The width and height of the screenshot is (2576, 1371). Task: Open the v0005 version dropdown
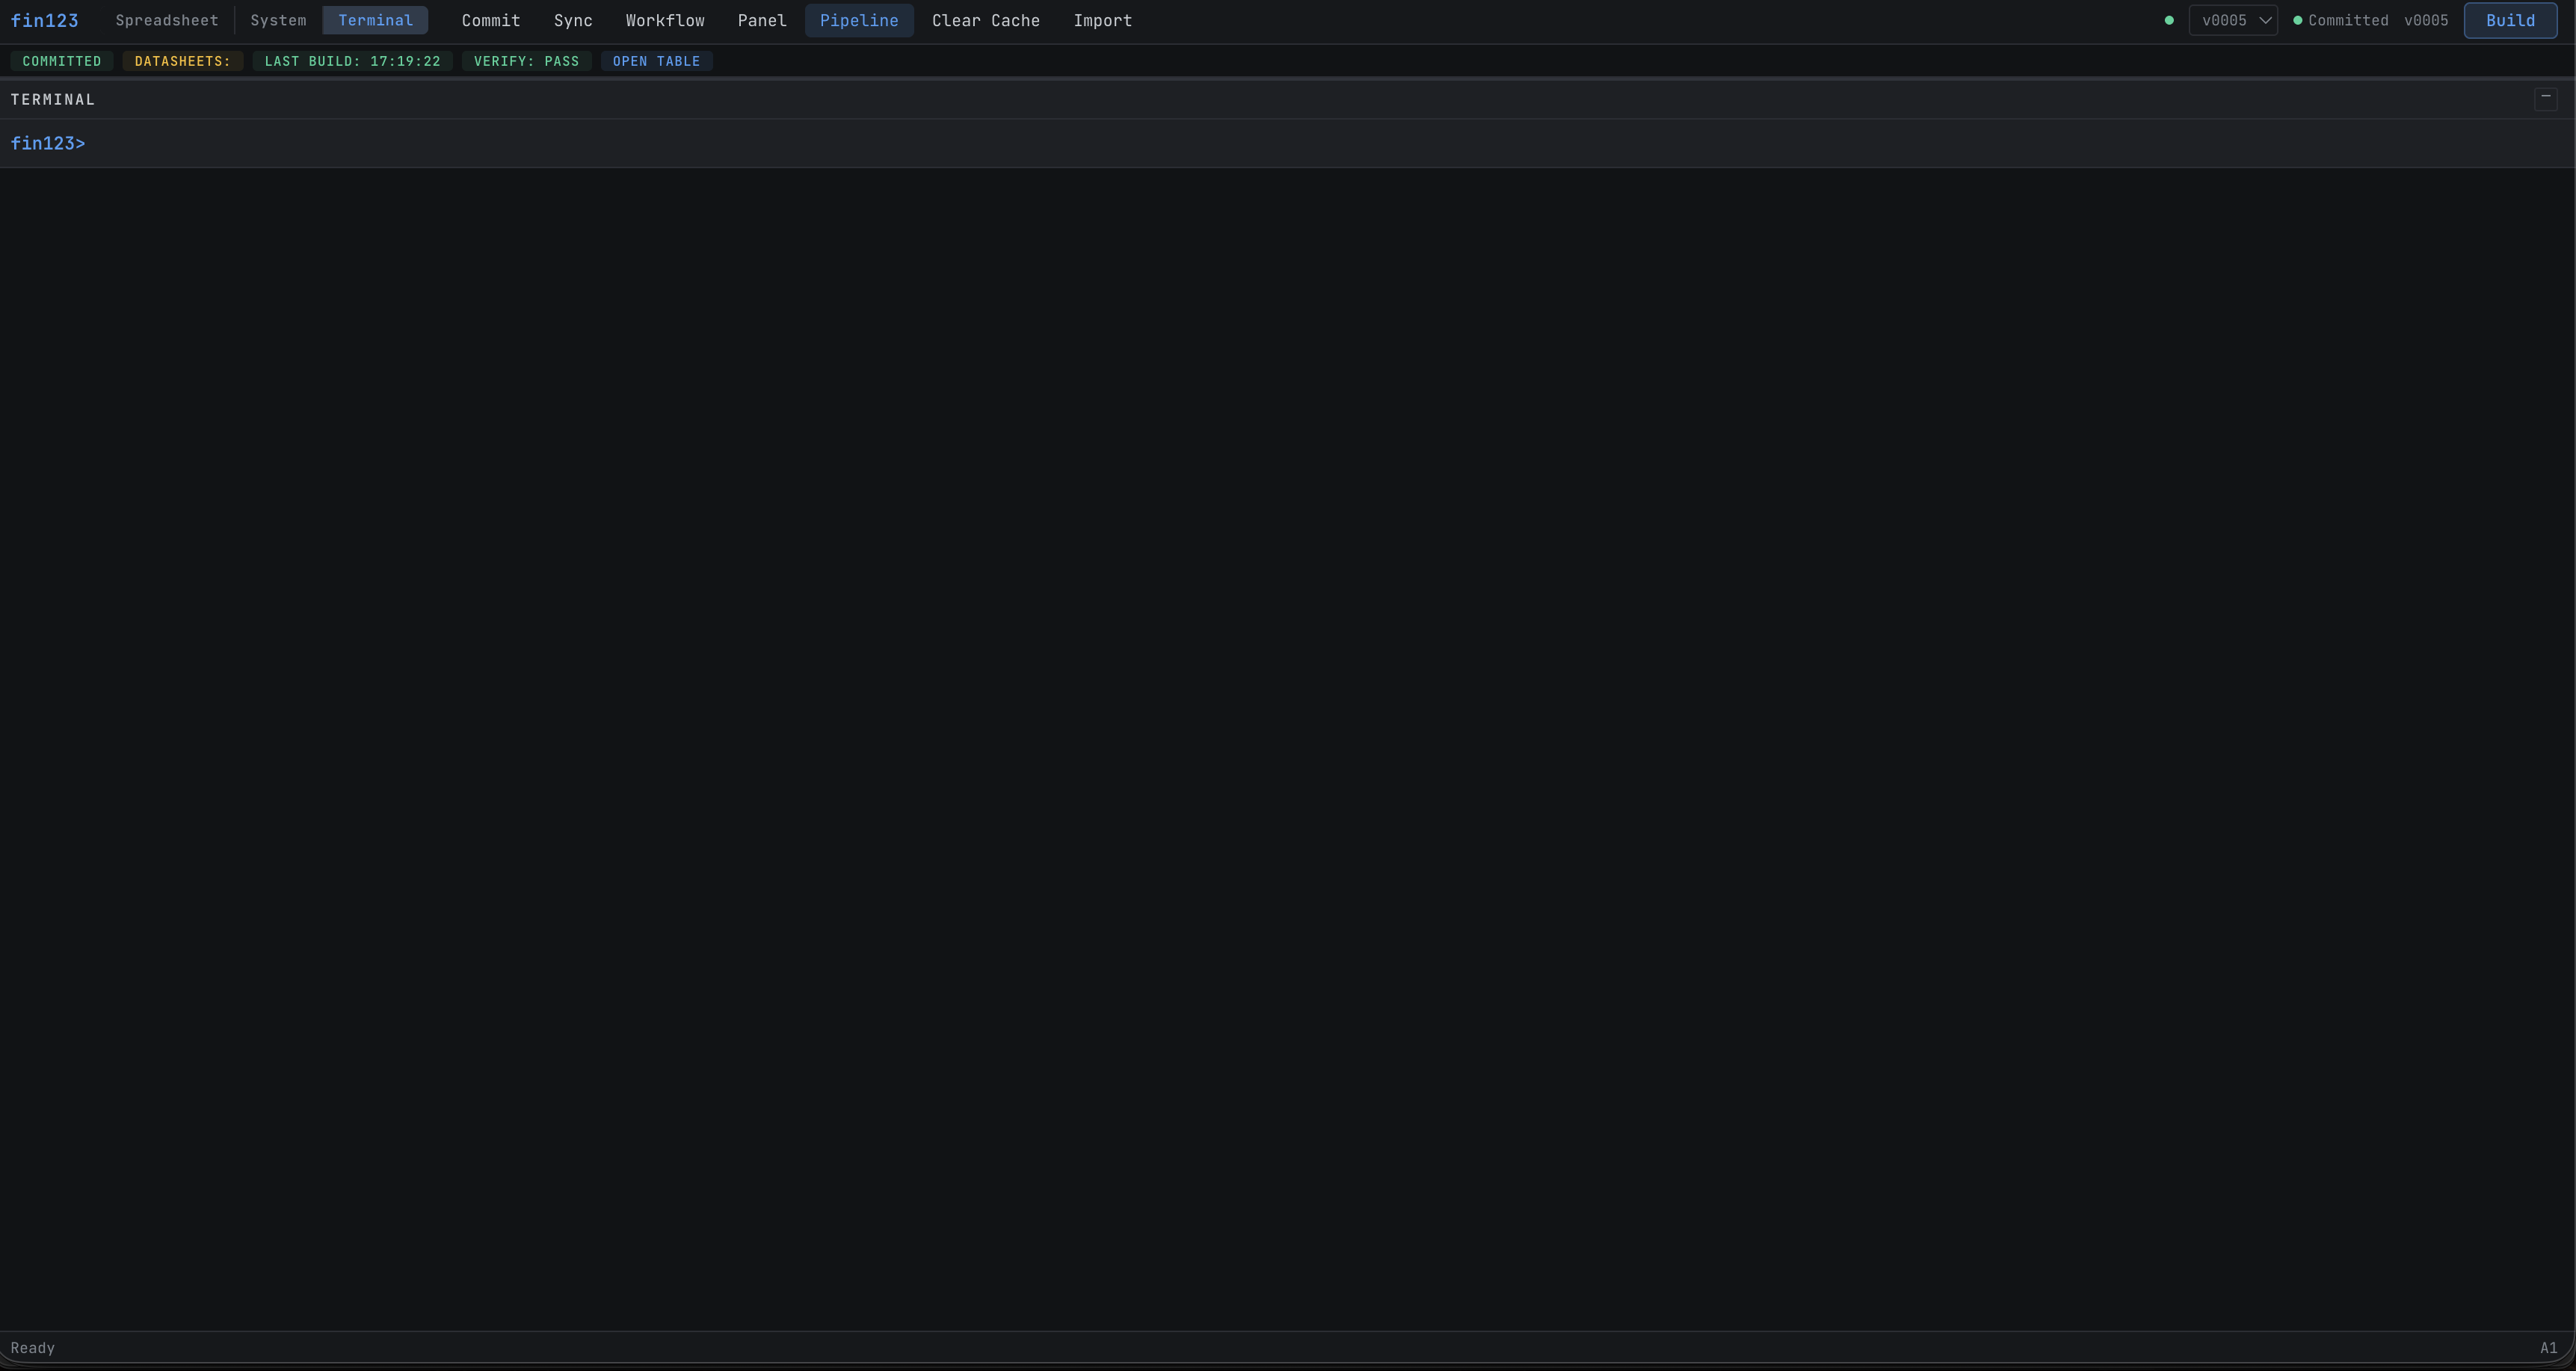click(2225, 20)
